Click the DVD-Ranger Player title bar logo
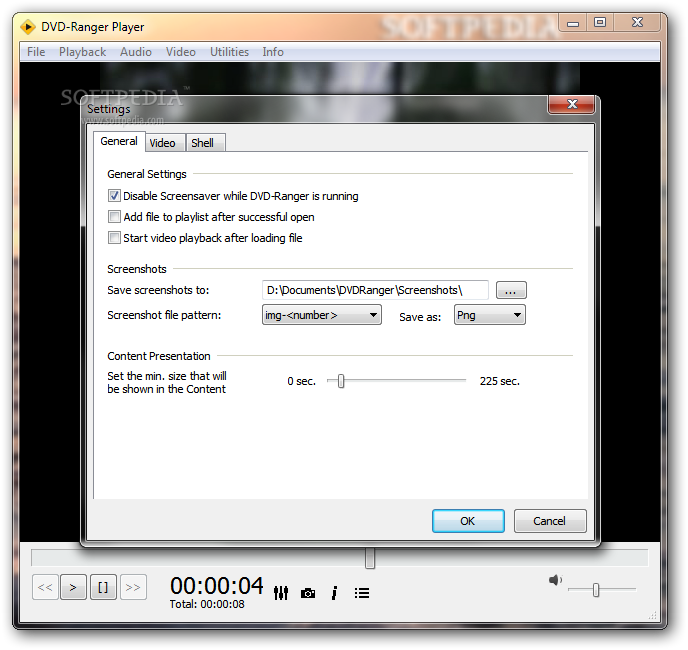The width and height of the screenshot is (688, 650). tap(28, 27)
